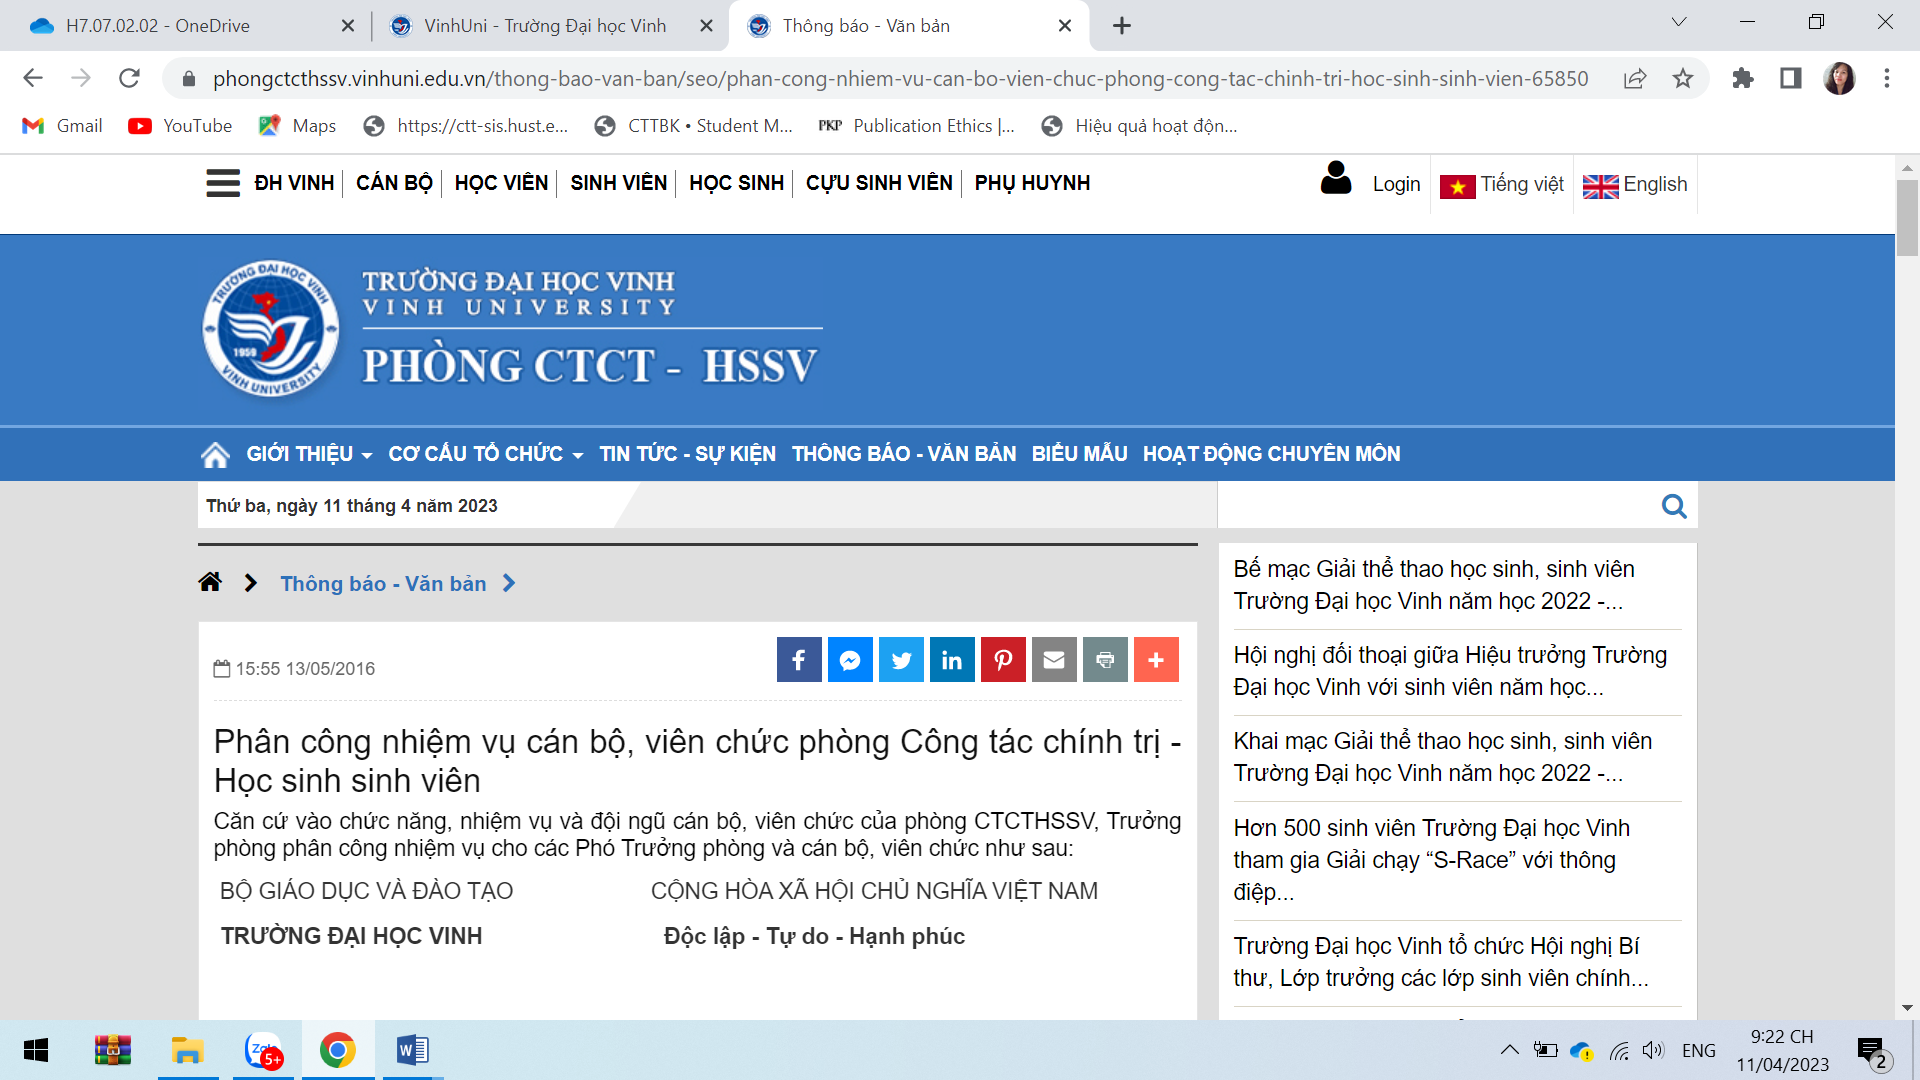Share article on LinkedIn
Viewport: 1920px width, 1080px height.
(952, 660)
